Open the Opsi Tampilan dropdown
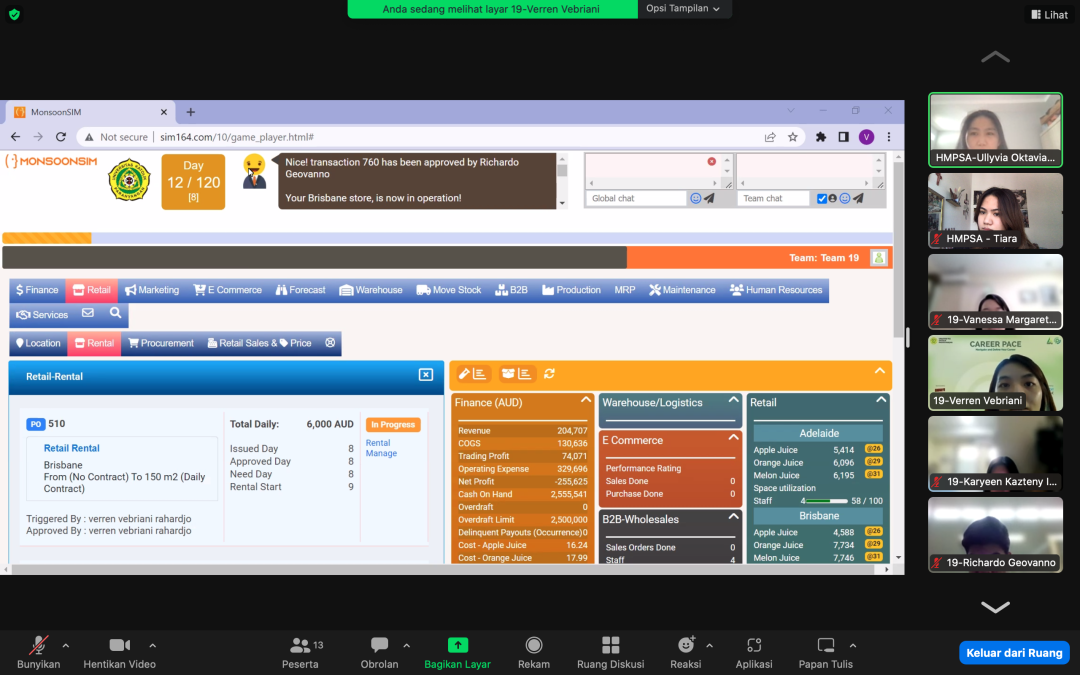 [684, 8]
